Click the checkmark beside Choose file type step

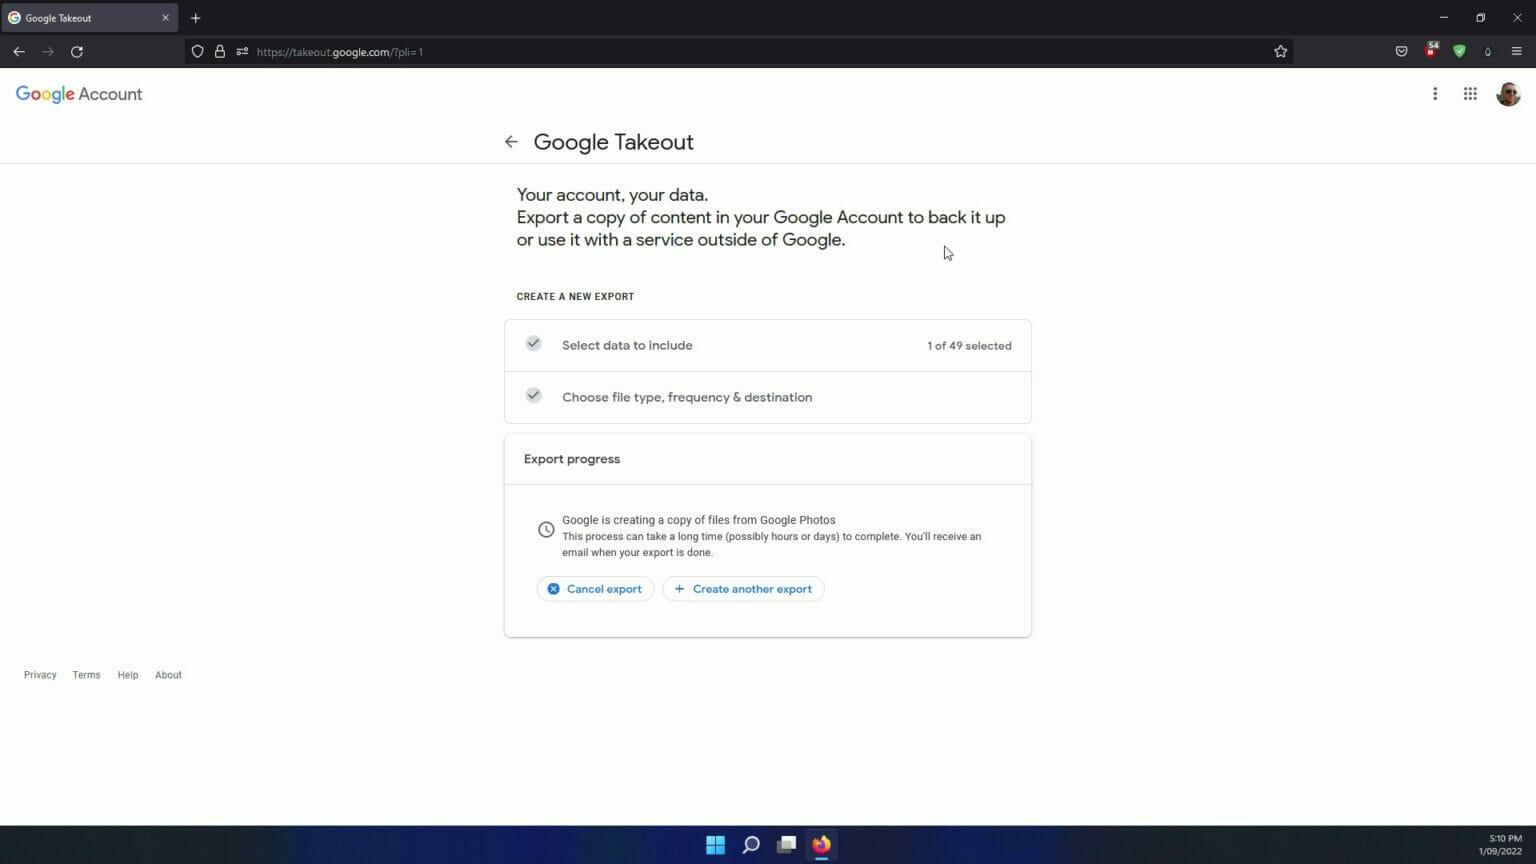coord(533,395)
